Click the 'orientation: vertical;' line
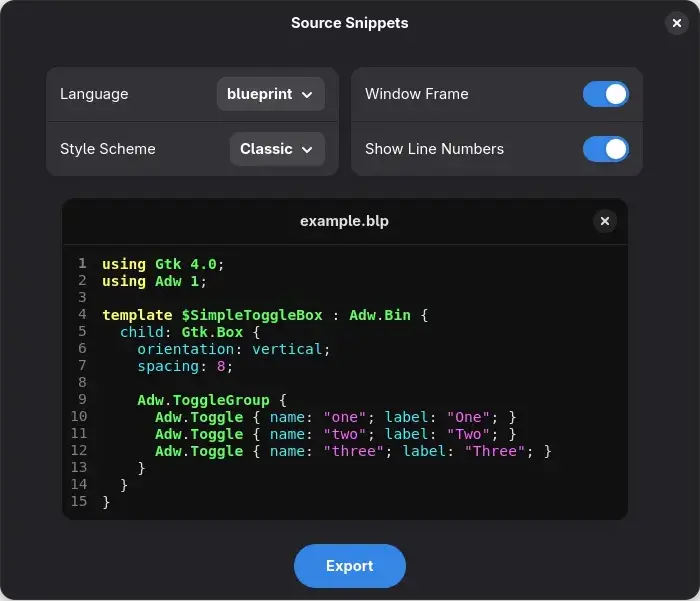The image size is (700, 601). (x=233, y=349)
